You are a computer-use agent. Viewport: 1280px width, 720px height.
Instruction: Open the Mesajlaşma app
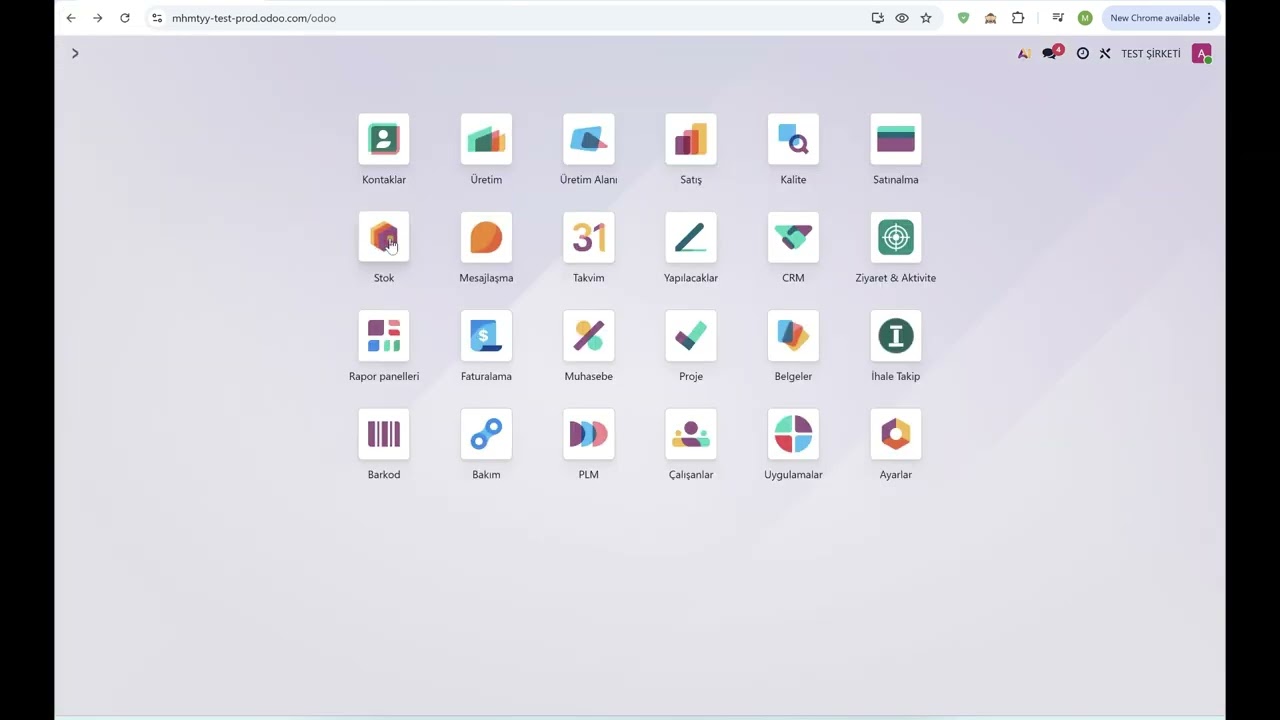click(x=486, y=237)
